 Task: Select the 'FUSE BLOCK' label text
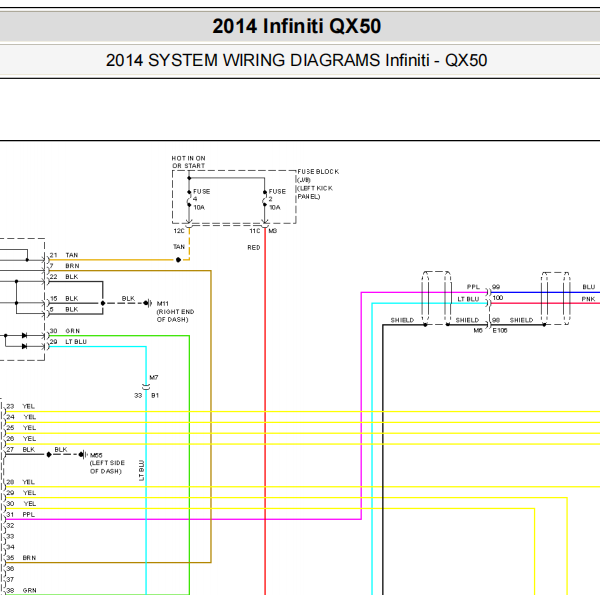pos(318,172)
